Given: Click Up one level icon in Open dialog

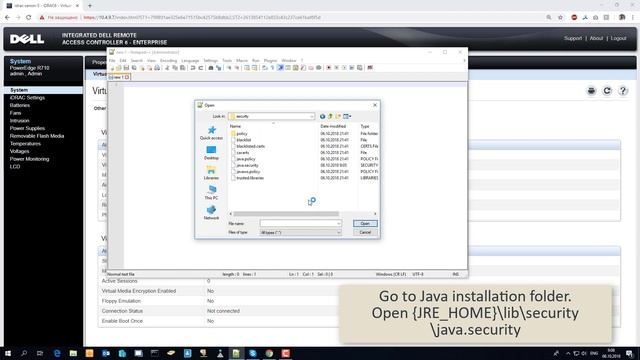Looking at the screenshot, I should (330, 116).
